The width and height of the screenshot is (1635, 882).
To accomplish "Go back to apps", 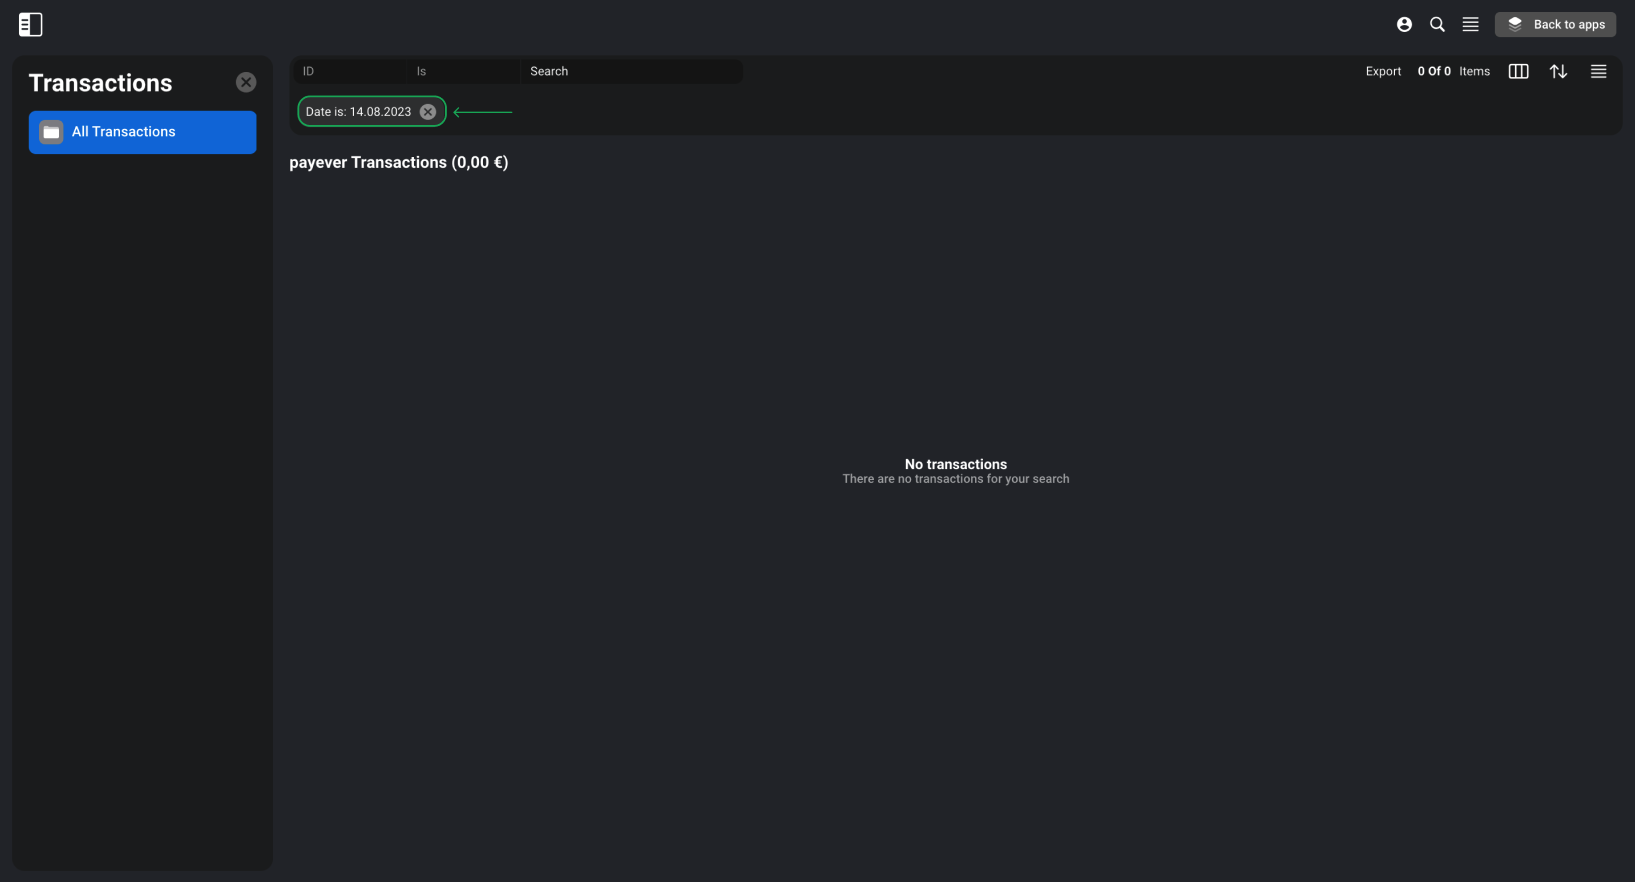I will pyautogui.click(x=1555, y=24).
